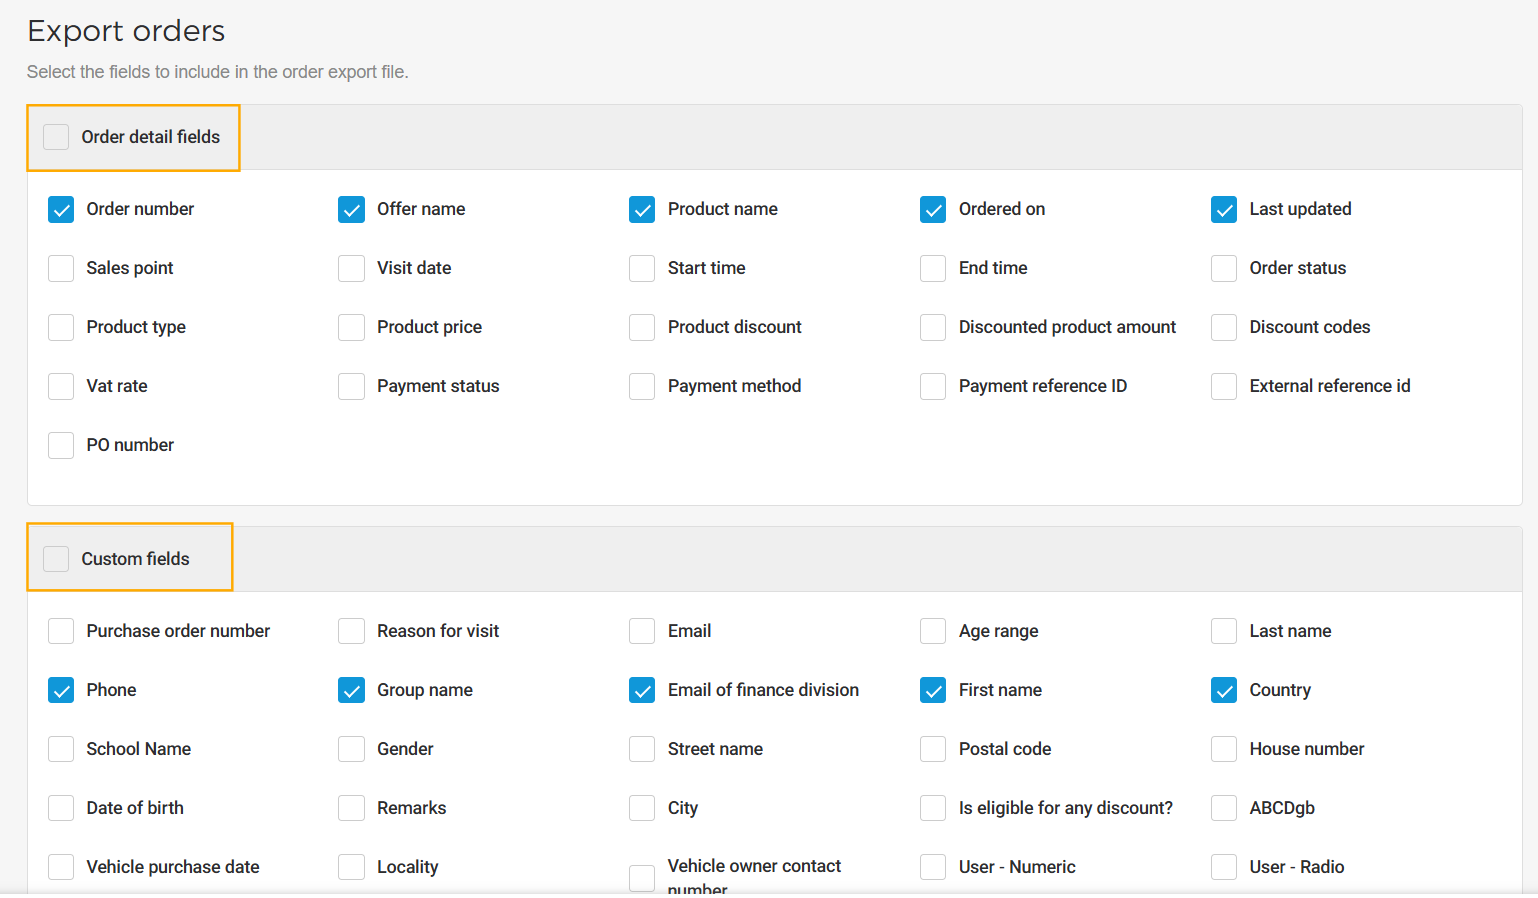Untick the Ordered on checkbox
1538x898 pixels.
coord(933,209)
